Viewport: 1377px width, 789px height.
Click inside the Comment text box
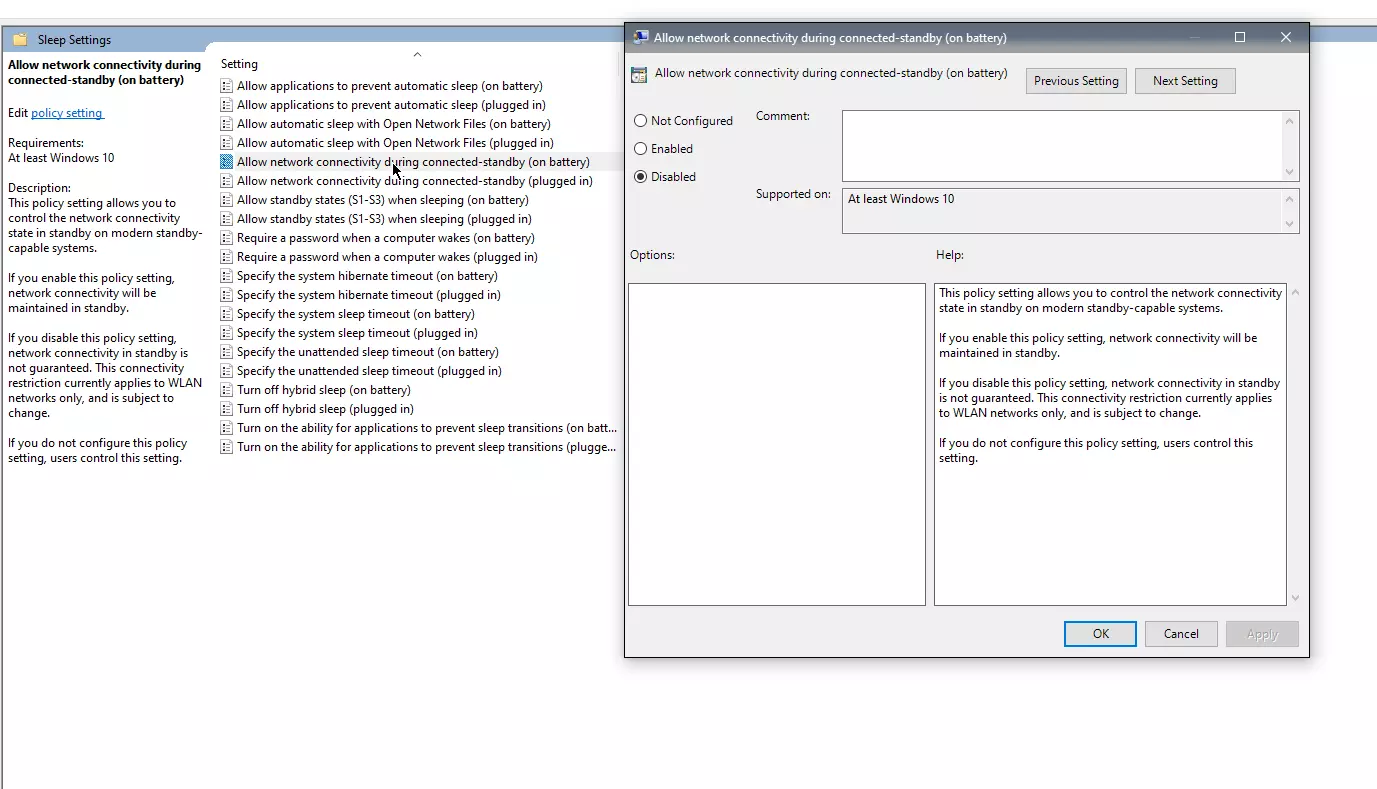point(1062,146)
